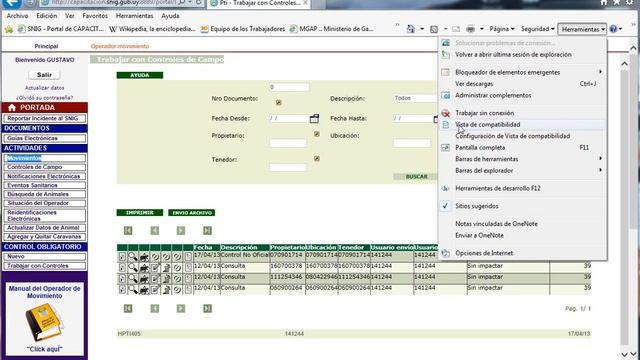Viewport: 640px width, 360px height.
Task: Click the favorites star icon on the bookmarks bar
Action: click(x=9, y=29)
